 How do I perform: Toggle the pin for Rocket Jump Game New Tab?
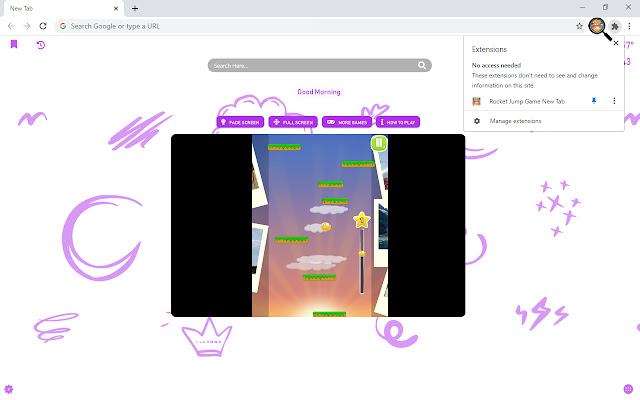pos(594,101)
